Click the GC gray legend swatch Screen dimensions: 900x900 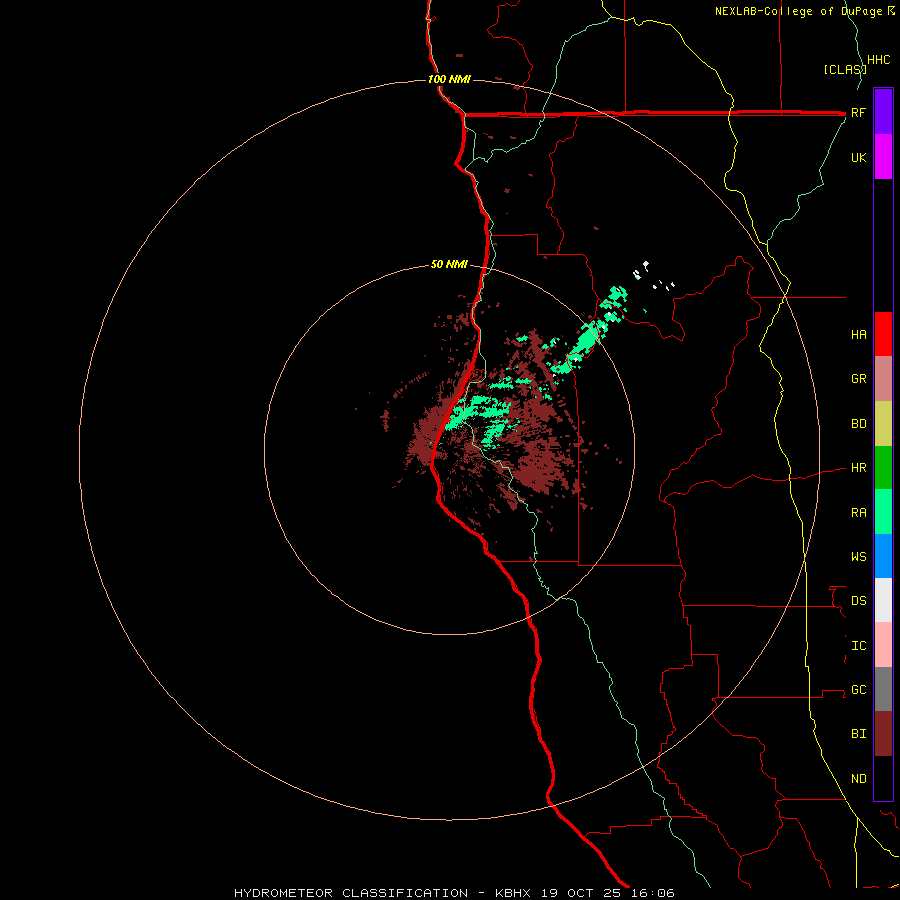[x=883, y=689]
